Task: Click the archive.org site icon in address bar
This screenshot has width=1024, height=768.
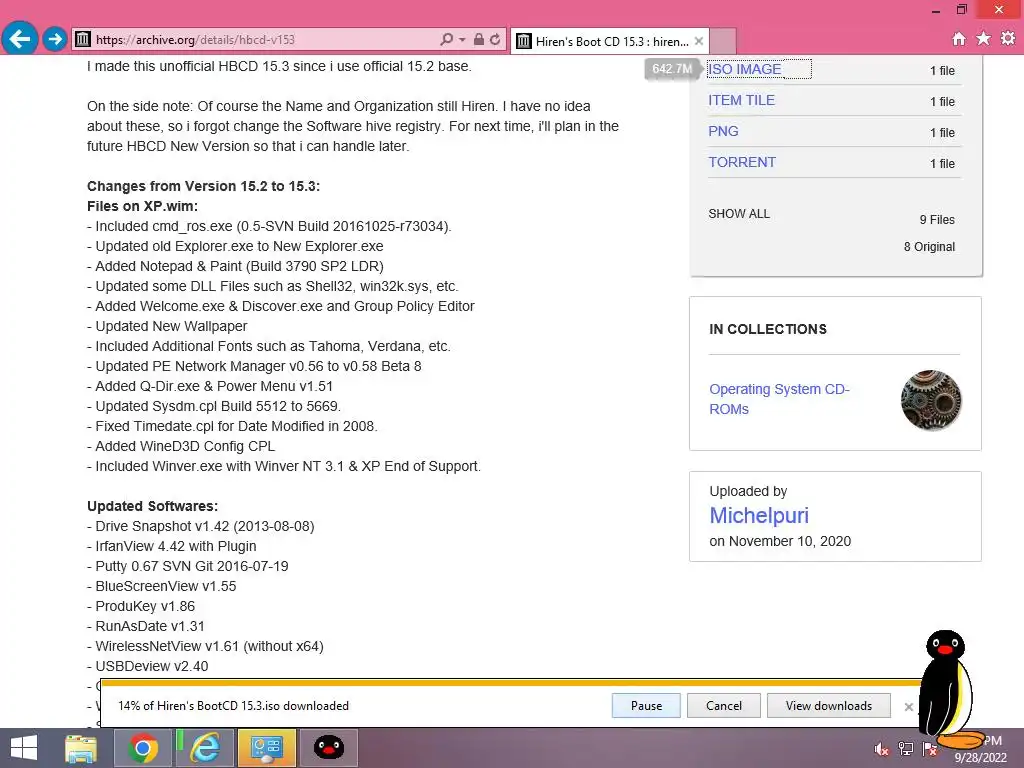Action: [83, 39]
